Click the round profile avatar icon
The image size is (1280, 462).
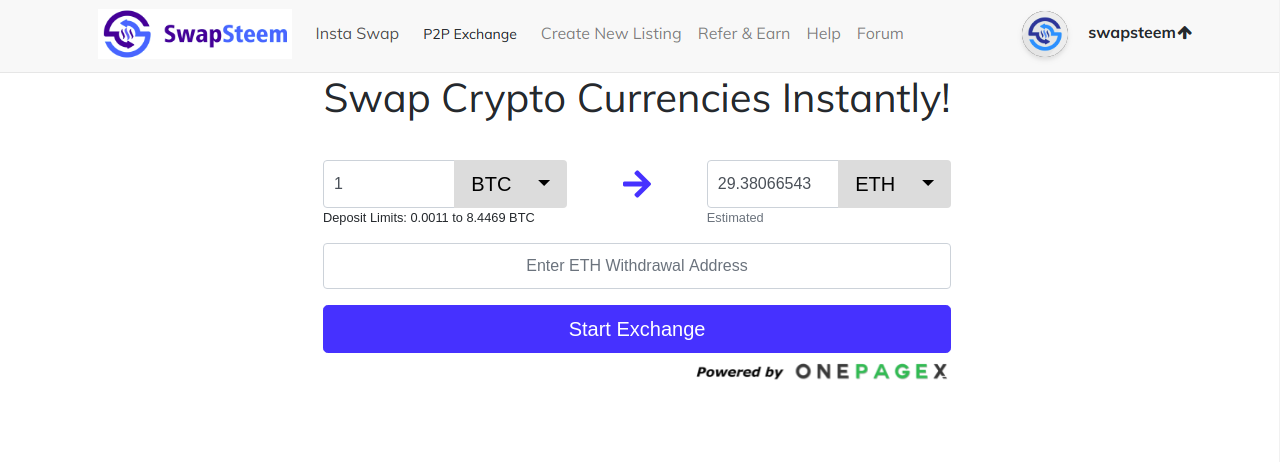point(1045,34)
